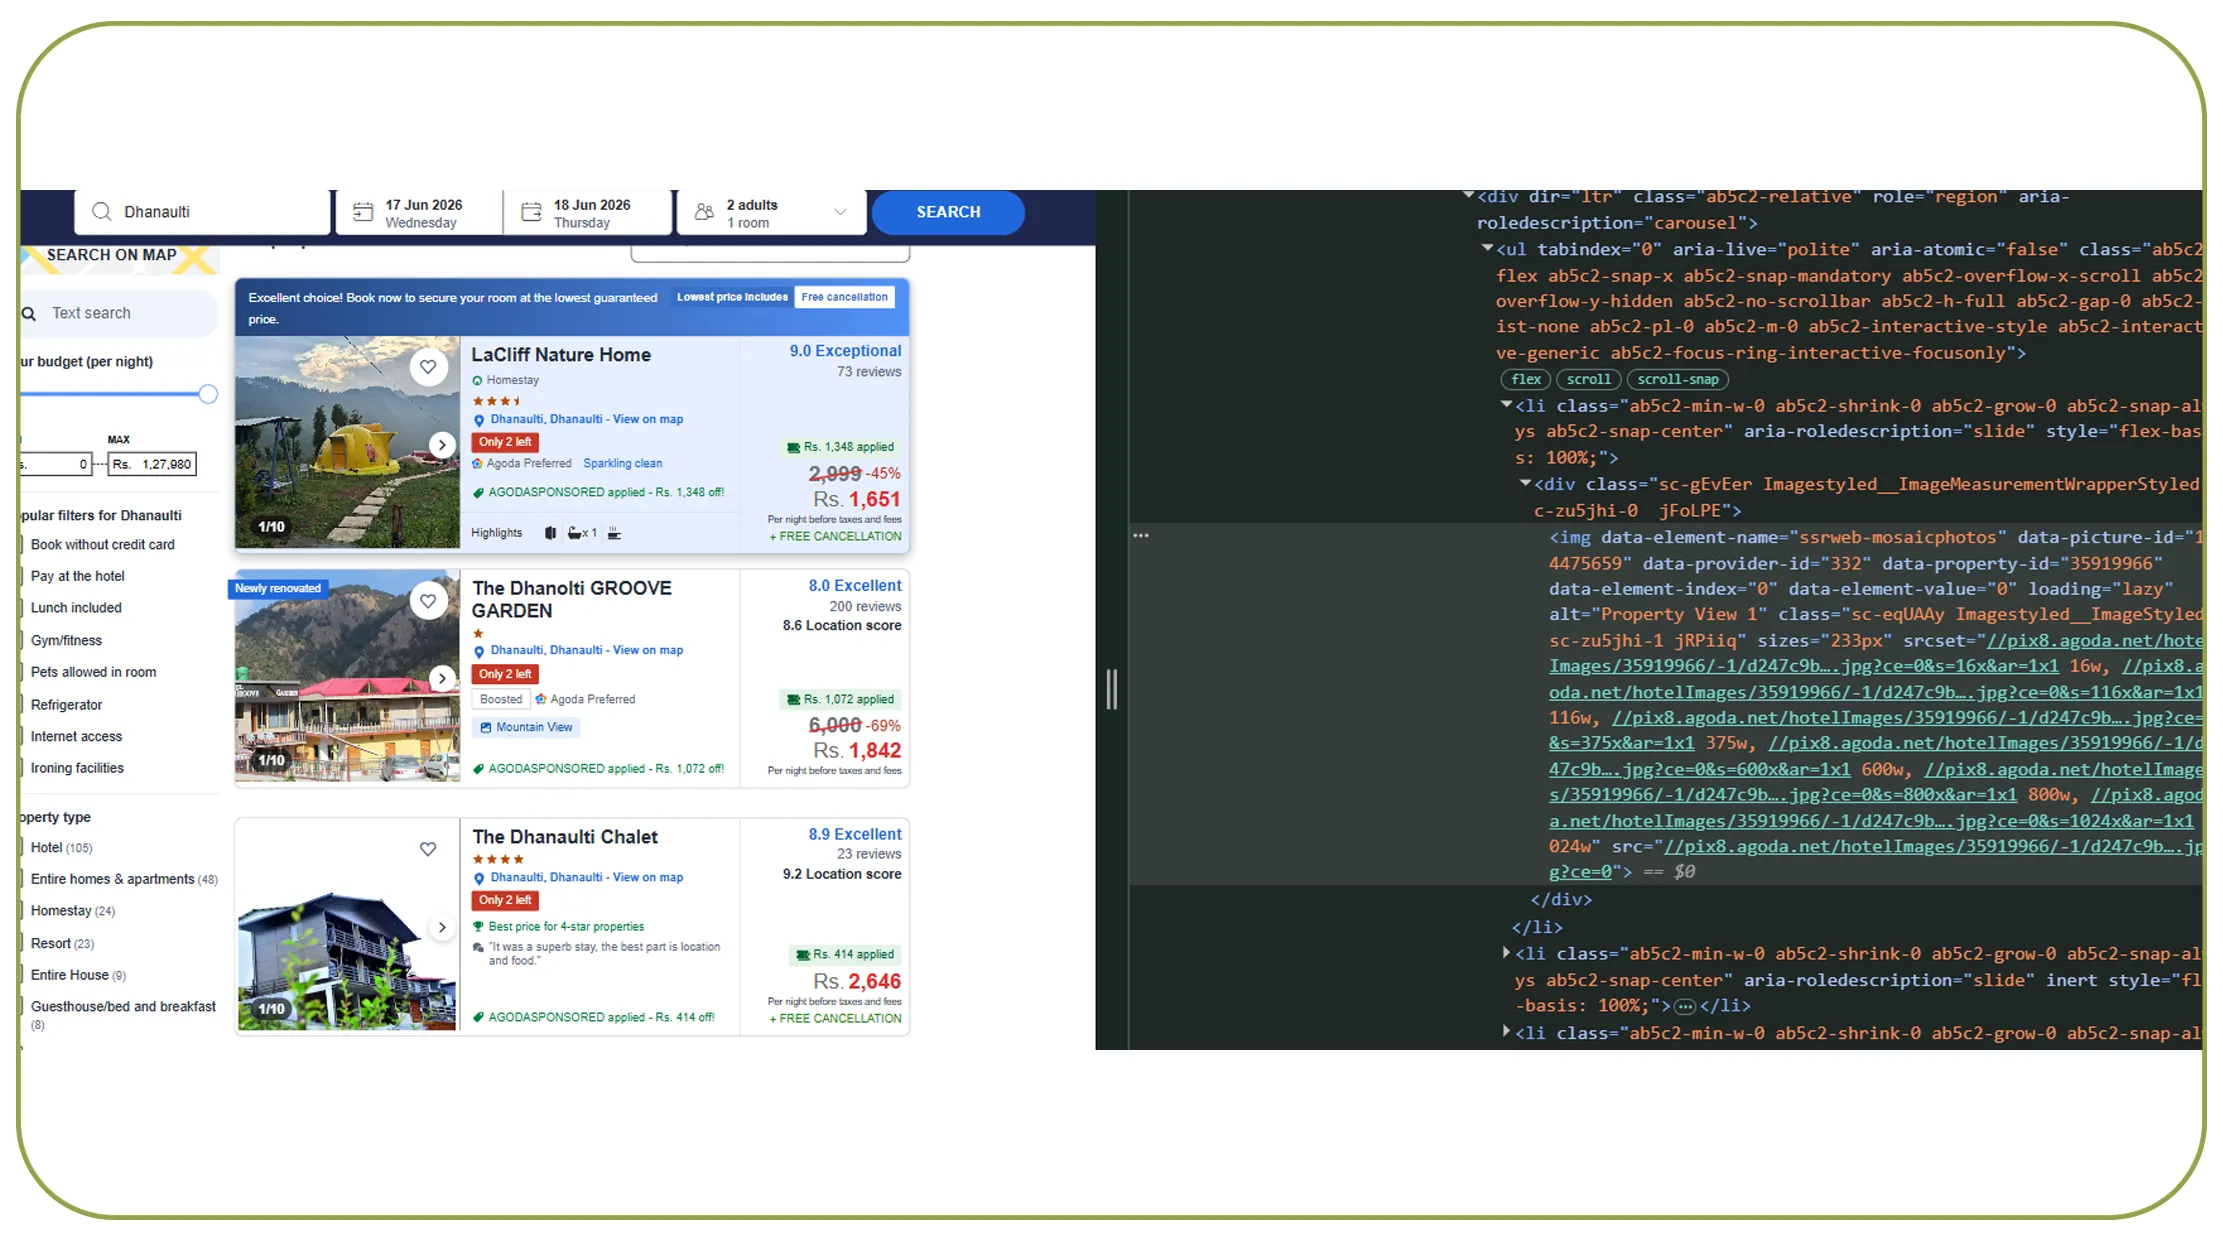Expand the second li slide node marked inert
This screenshot has width=2223, height=1240.
point(1506,954)
